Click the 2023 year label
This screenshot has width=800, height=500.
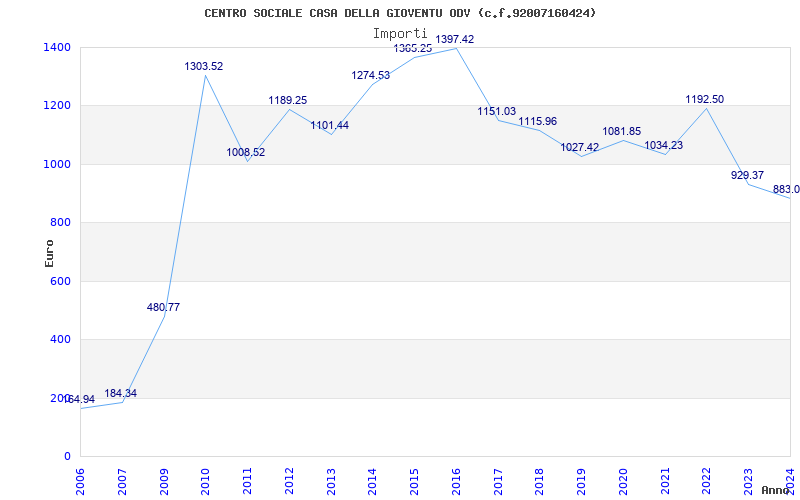tap(748, 482)
